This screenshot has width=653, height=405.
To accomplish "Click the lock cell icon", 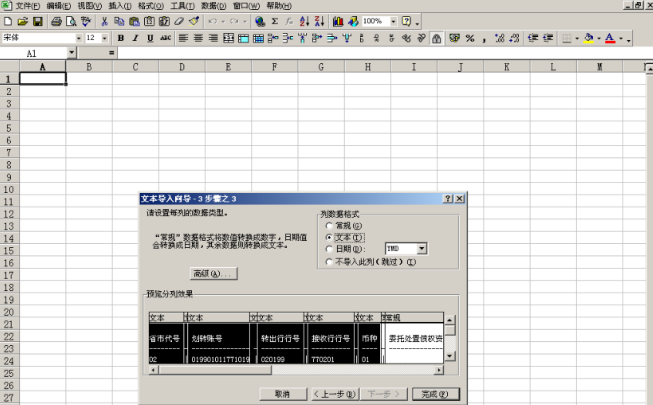I will [x=436, y=38].
